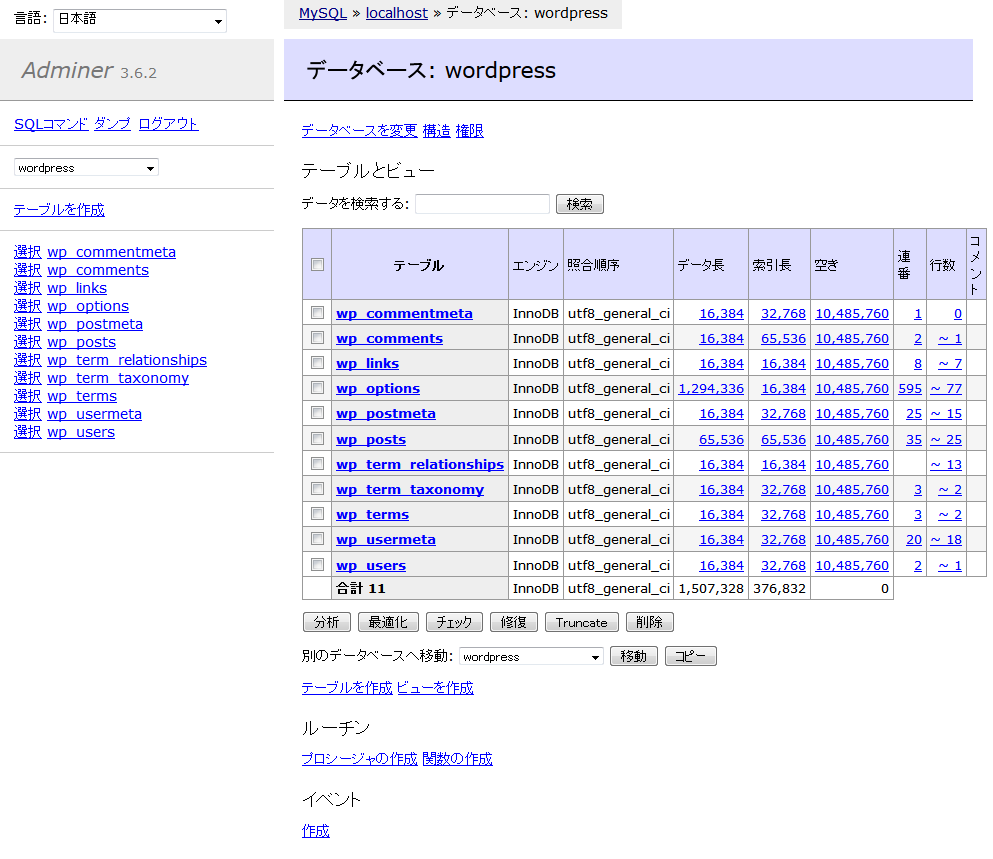This screenshot has height=859, width=993.
Task: Open wp_comments in the sidebar list
Action: [98, 270]
